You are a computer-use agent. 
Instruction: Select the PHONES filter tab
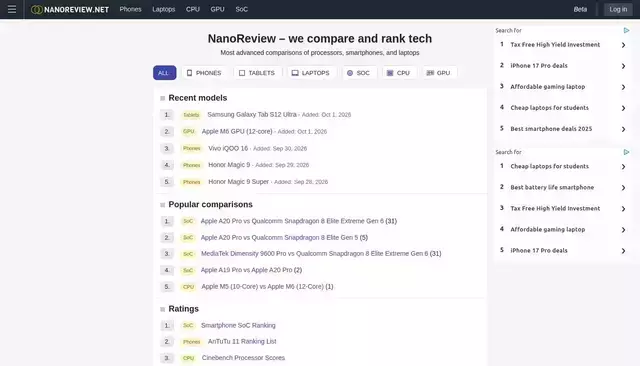click(x=204, y=73)
